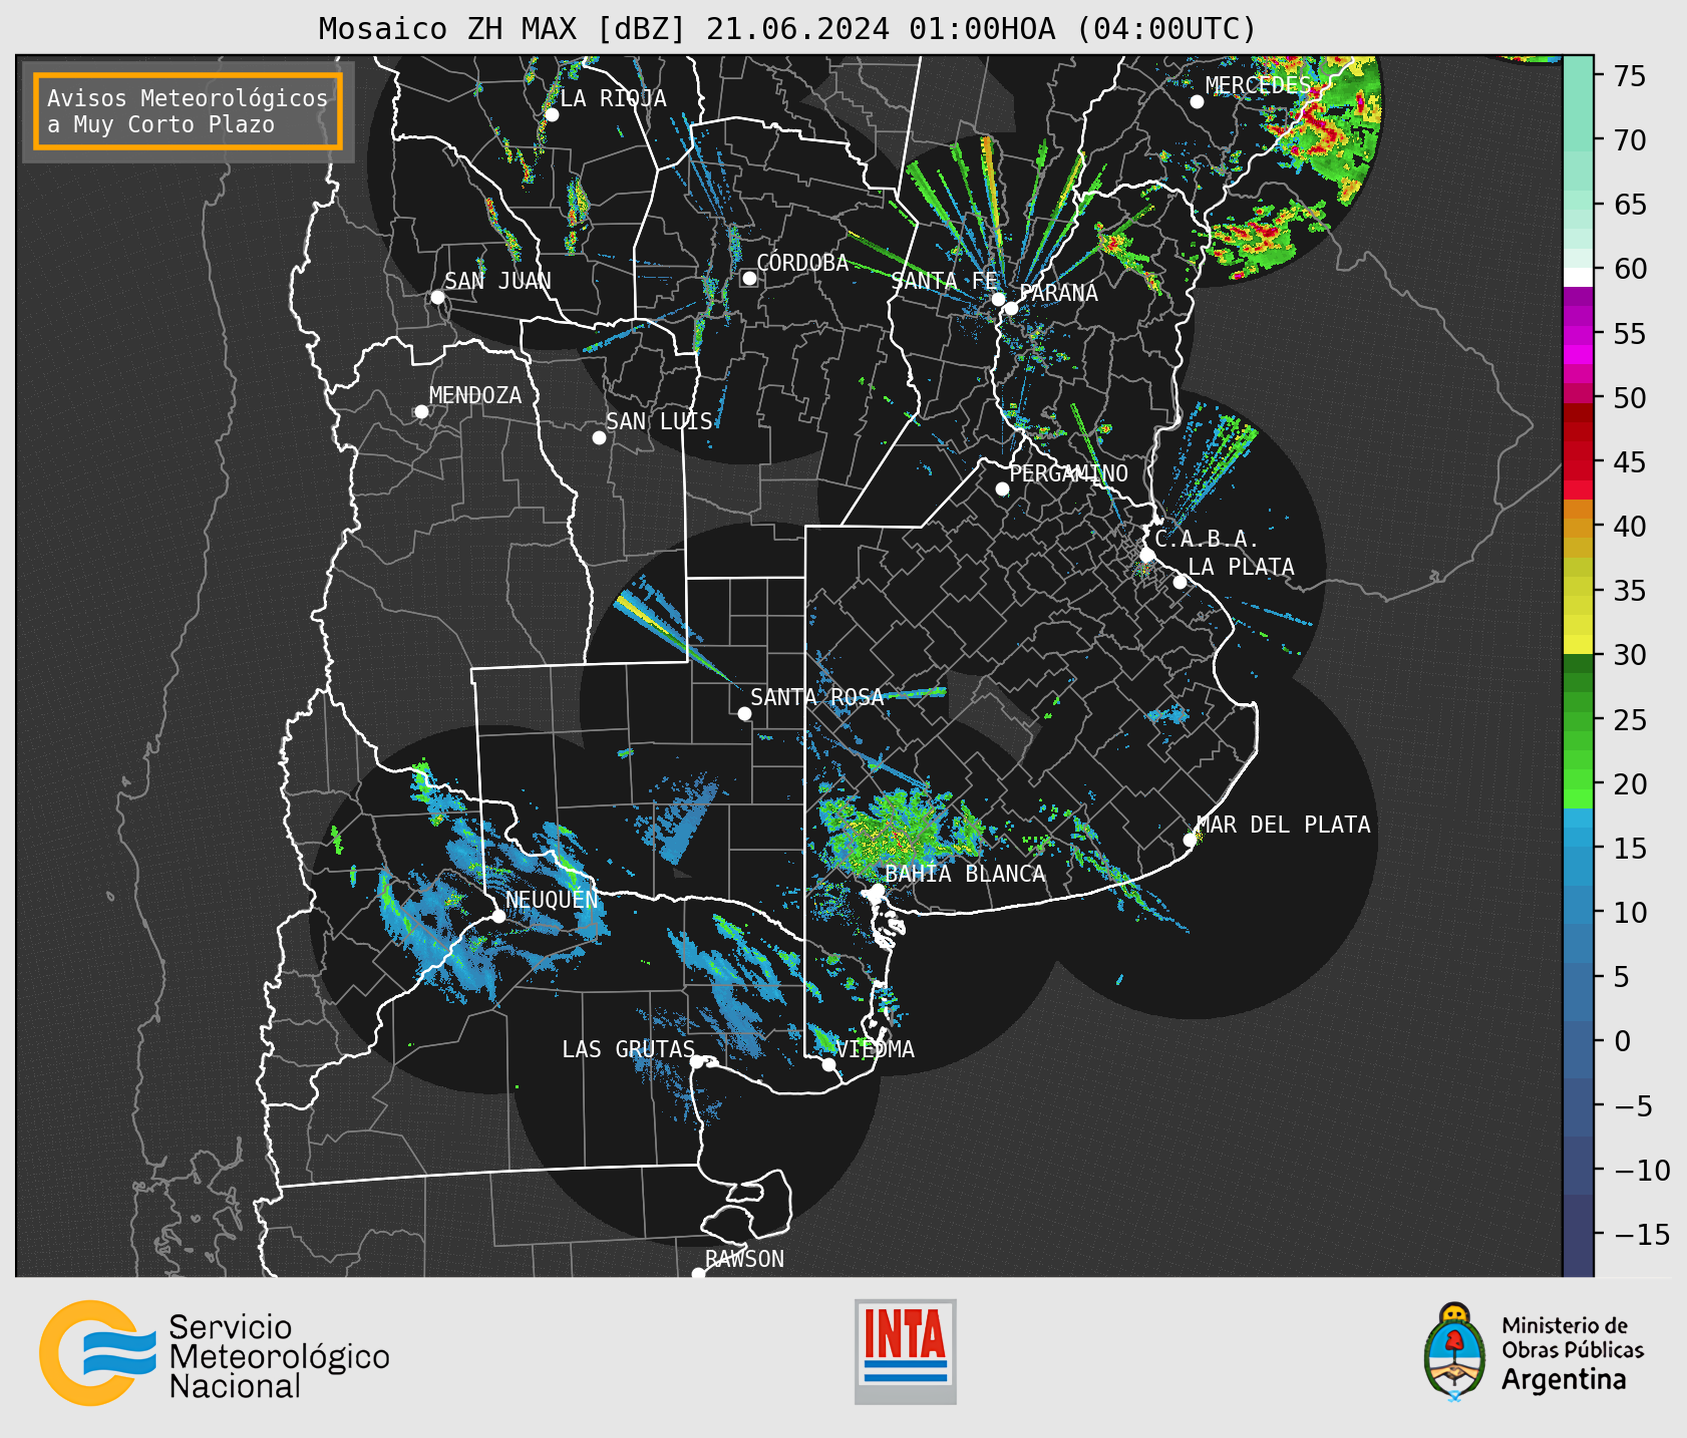The width and height of the screenshot is (1687, 1438).
Task: Click the SANTA FE city marker dot
Action: [998, 299]
